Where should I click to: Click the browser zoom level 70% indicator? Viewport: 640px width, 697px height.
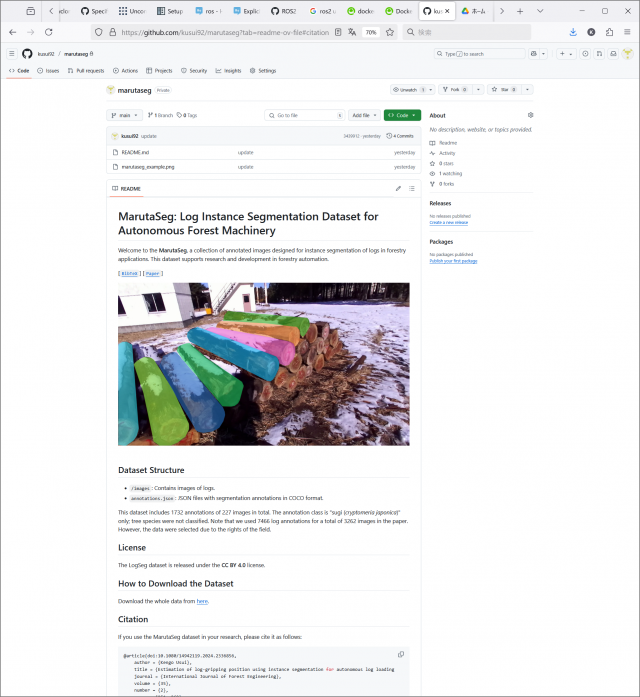pyautogui.click(x=371, y=32)
